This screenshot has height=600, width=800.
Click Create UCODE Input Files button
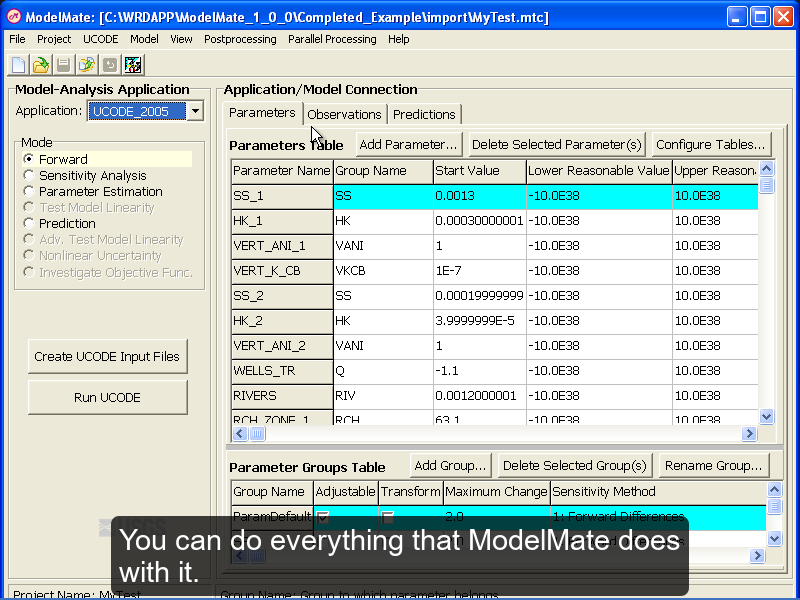(x=107, y=356)
